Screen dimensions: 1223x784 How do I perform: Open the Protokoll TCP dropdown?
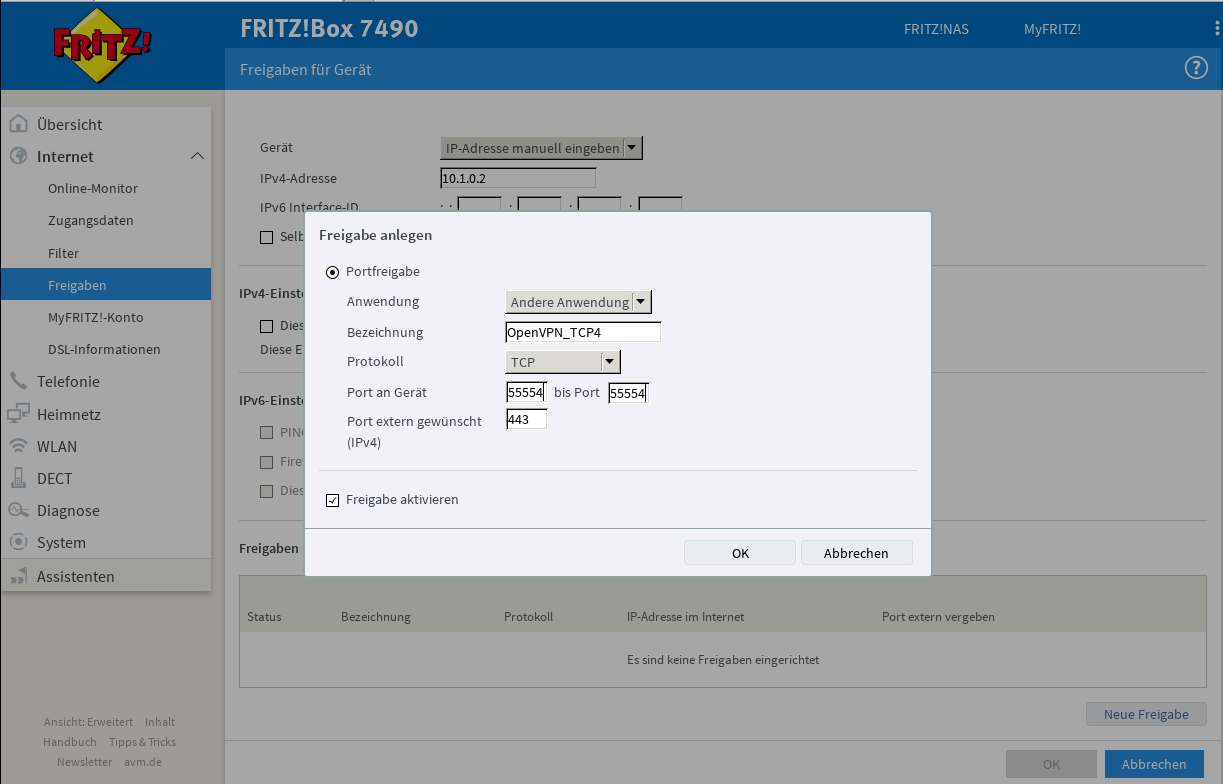(x=563, y=362)
